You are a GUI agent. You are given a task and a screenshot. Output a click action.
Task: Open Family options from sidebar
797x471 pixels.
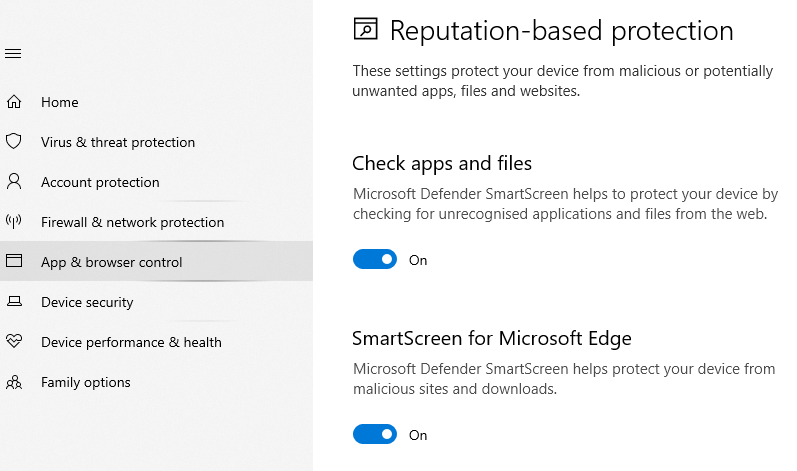pos(86,382)
